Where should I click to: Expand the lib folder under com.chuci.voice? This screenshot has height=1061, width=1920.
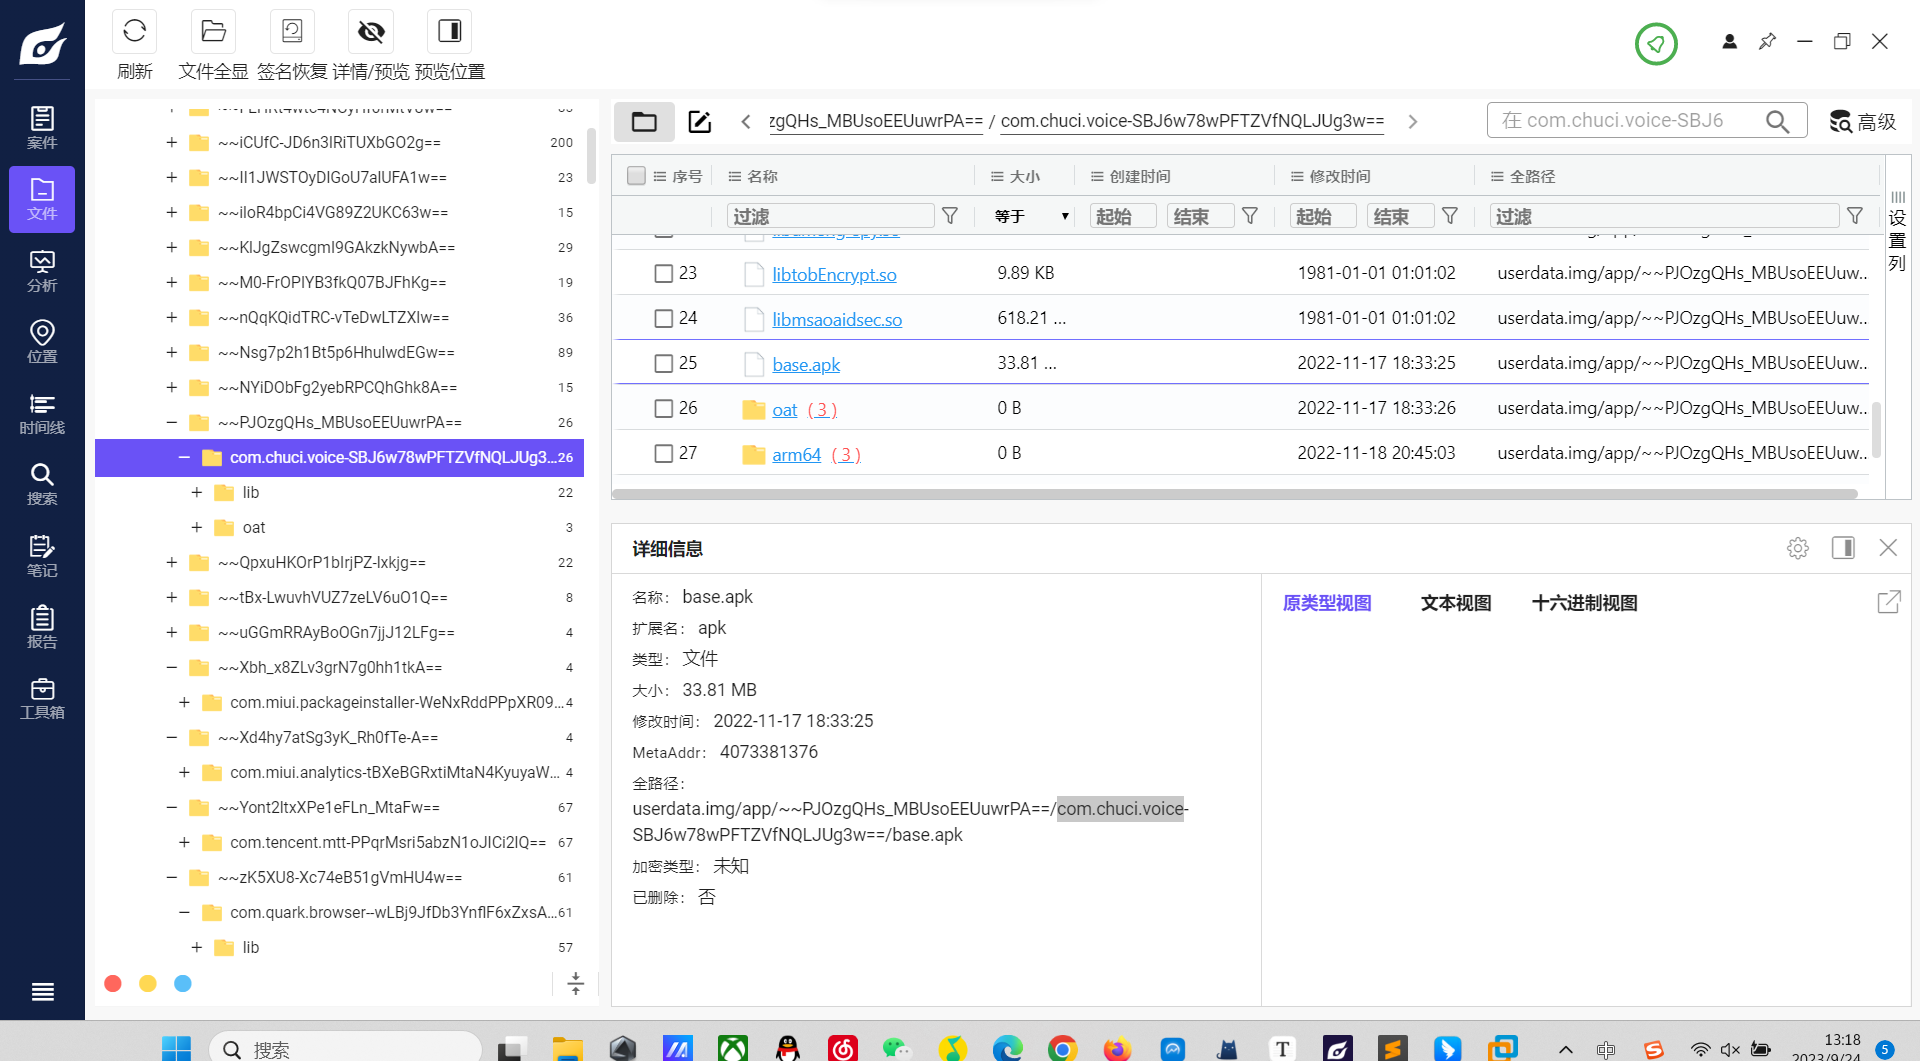(196, 492)
